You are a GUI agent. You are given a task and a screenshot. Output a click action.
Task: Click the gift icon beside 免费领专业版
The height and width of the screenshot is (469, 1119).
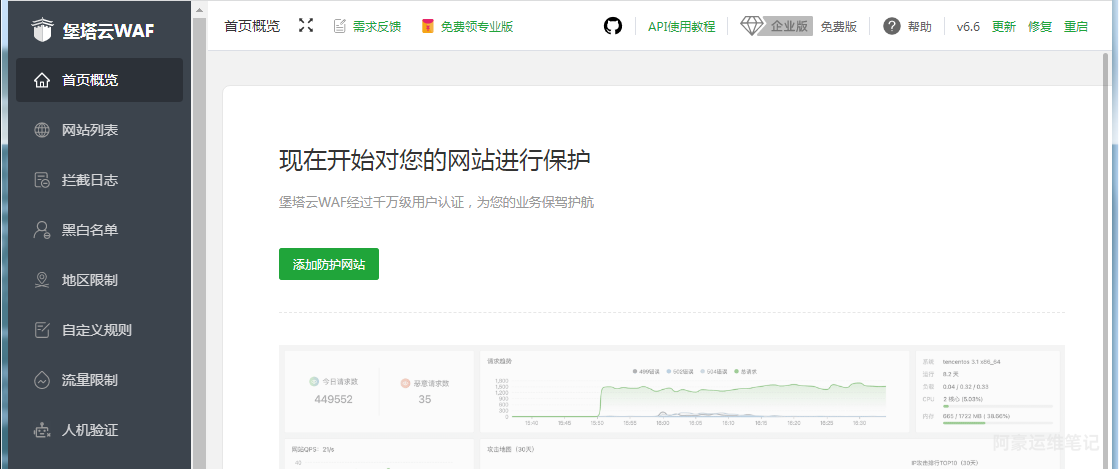click(427, 26)
